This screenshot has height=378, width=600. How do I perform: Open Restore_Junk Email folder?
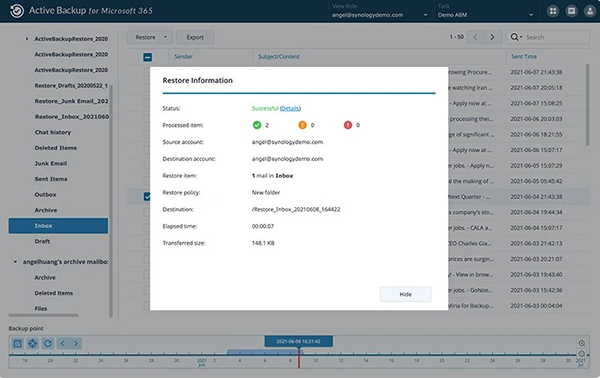tap(71, 101)
